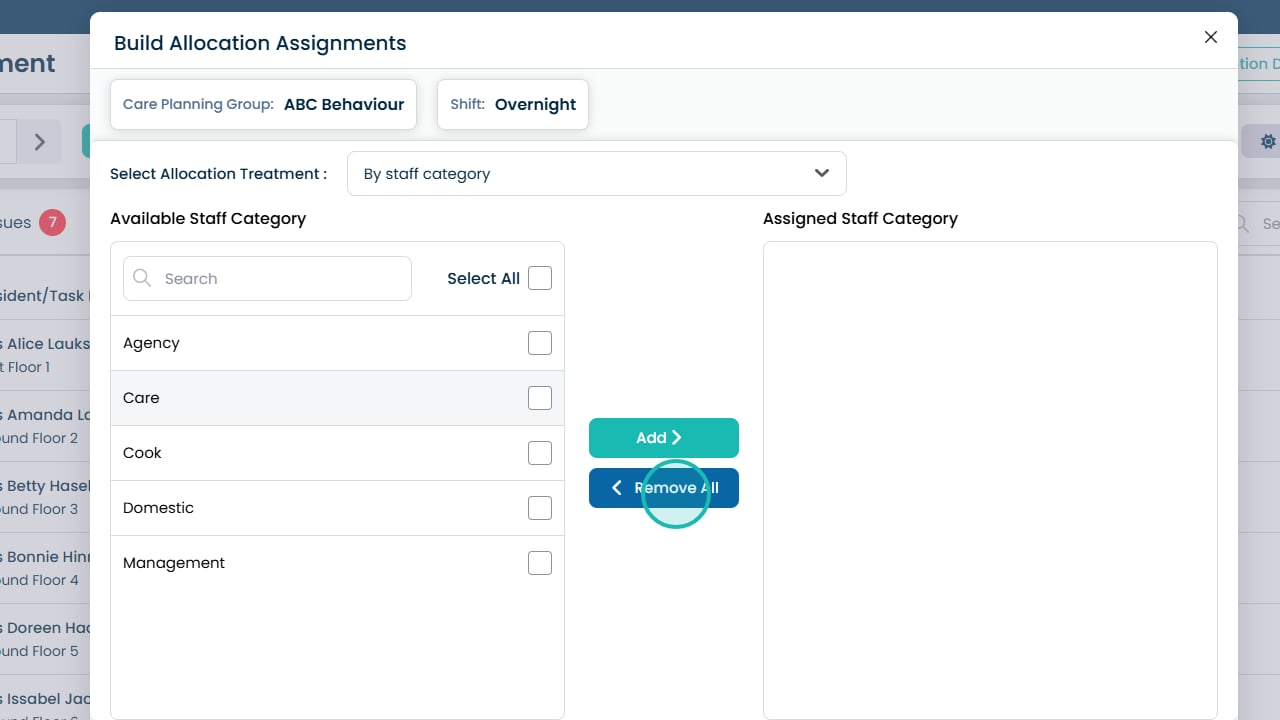Enable the Care category checkbox
The width and height of the screenshot is (1280, 720).
(x=539, y=398)
